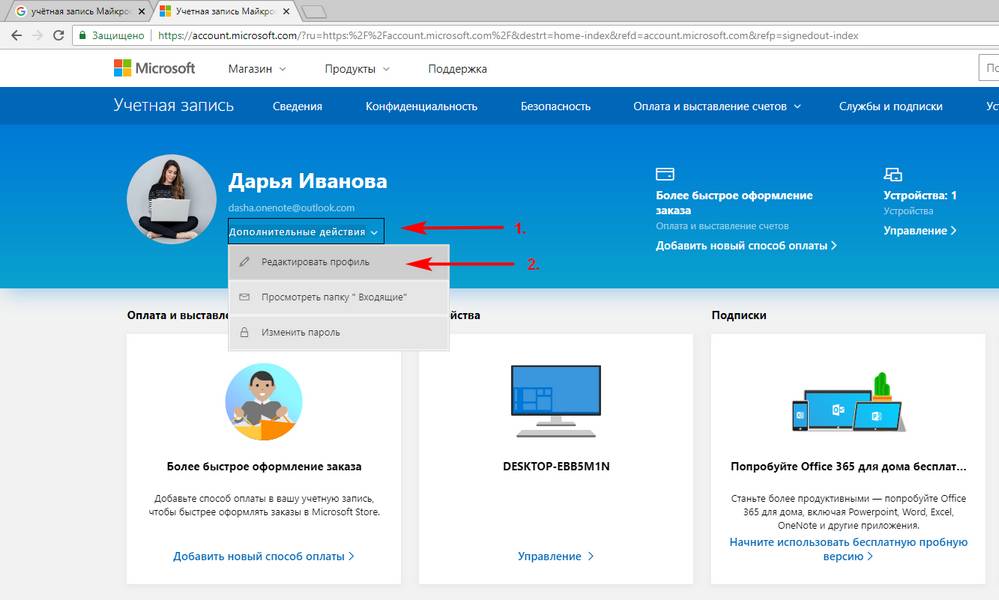Click the Устройства: 1 heading
999x600 pixels.
pos(920,196)
